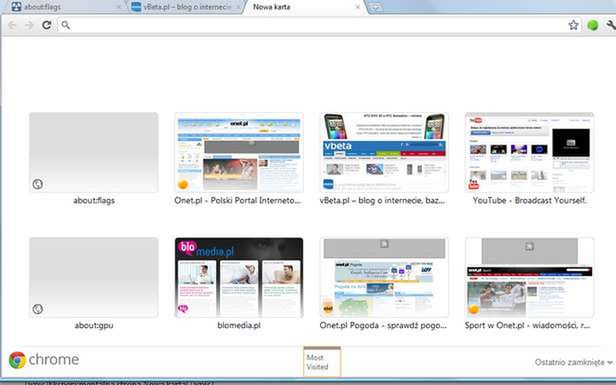The height and width of the screenshot is (385, 616).
Task: Expand the Ostatnio zamknięte dropdown
Action: (574, 362)
